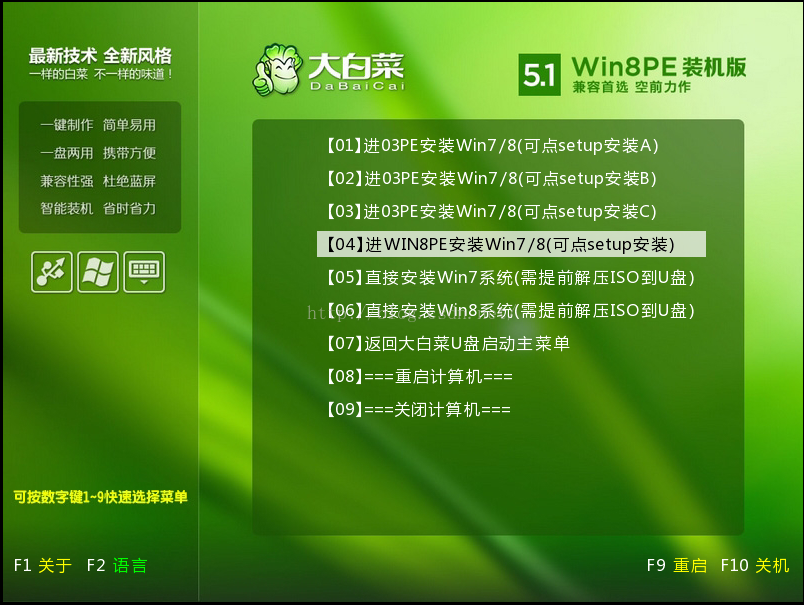Choose highlighted entry 04, 进WIN8PE安装Win7/8
This screenshot has width=804, height=605.
[511, 244]
